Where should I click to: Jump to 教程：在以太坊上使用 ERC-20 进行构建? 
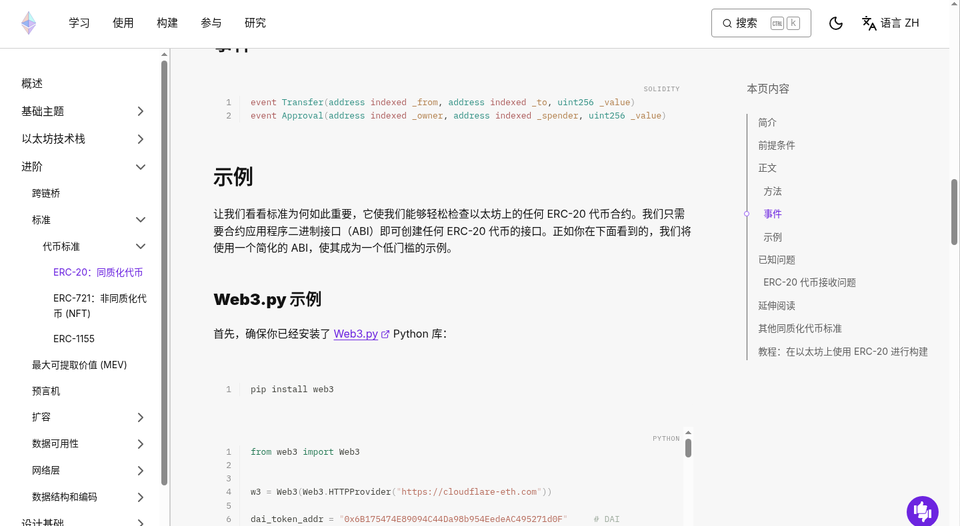click(x=843, y=351)
